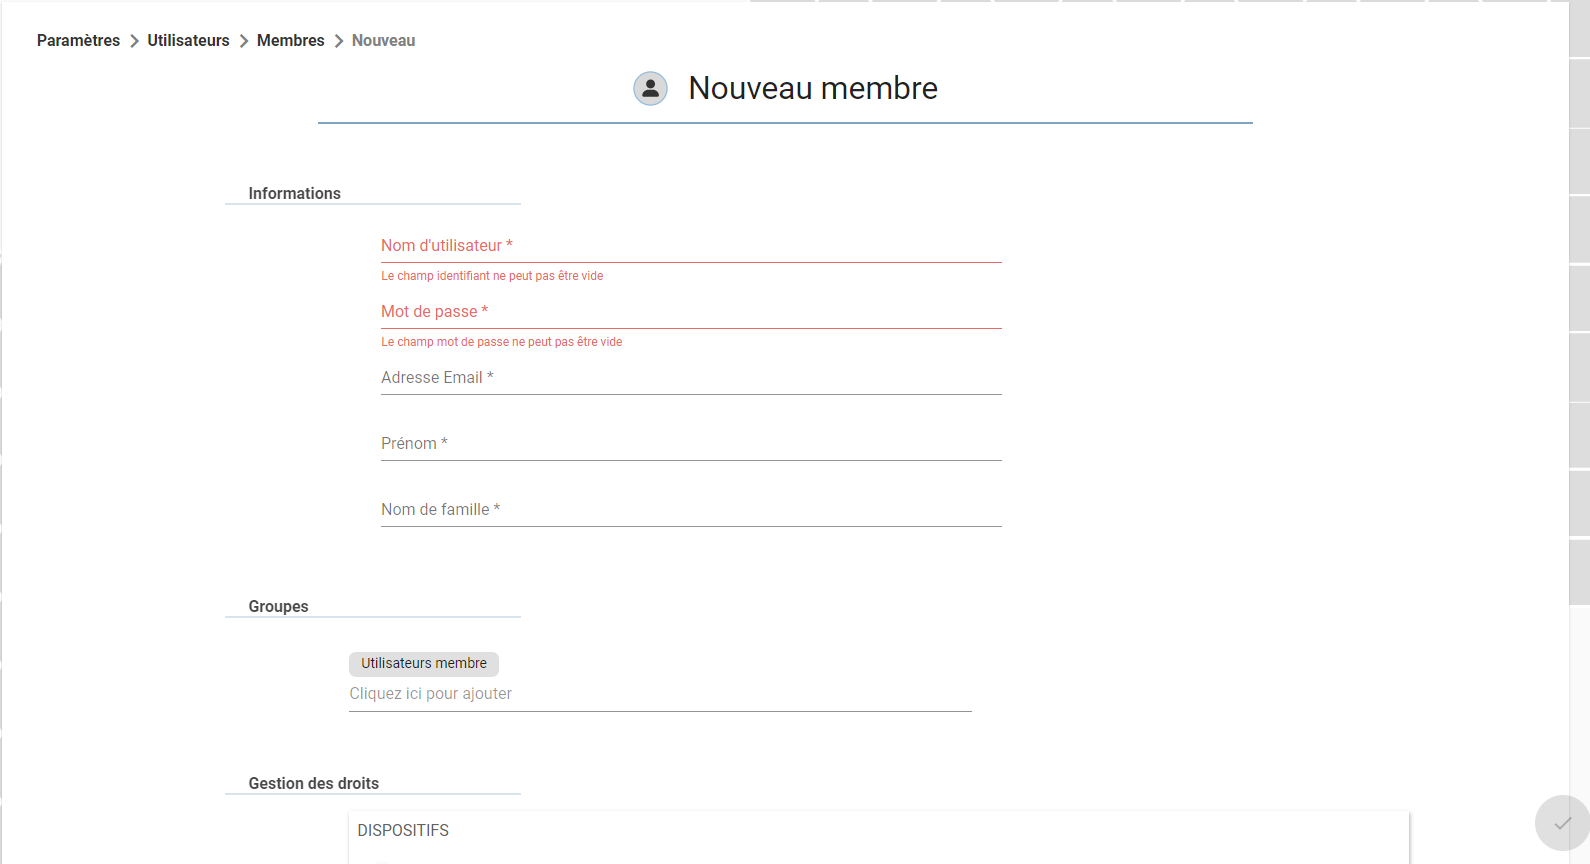Viewport: 1590px width, 864px height.
Task: Click the breadcrumb chevron after Paramètres
Action: 134,41
